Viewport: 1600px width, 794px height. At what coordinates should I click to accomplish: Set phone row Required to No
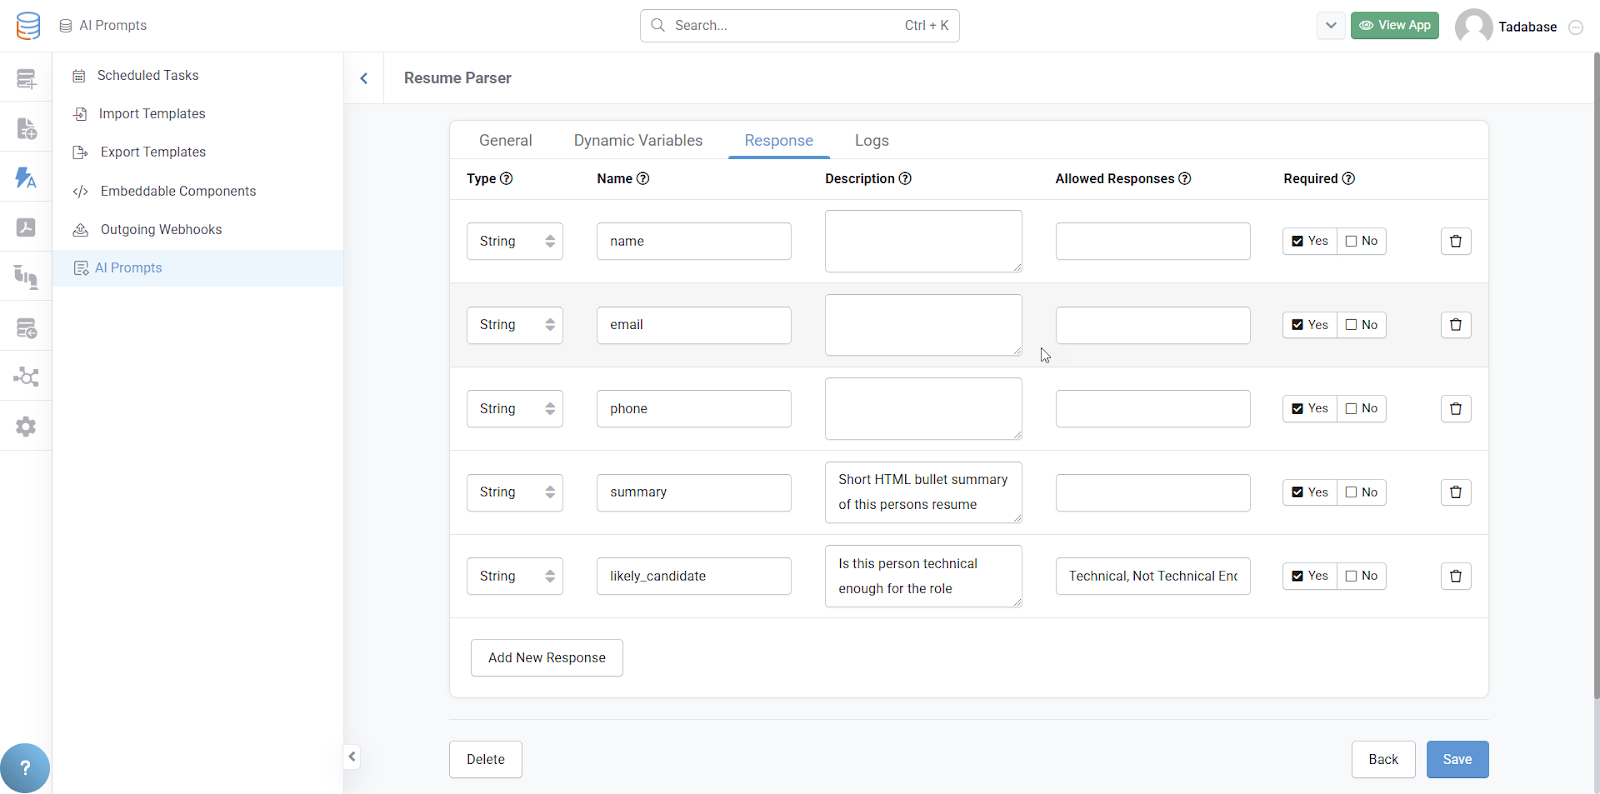click(1361, 408)
